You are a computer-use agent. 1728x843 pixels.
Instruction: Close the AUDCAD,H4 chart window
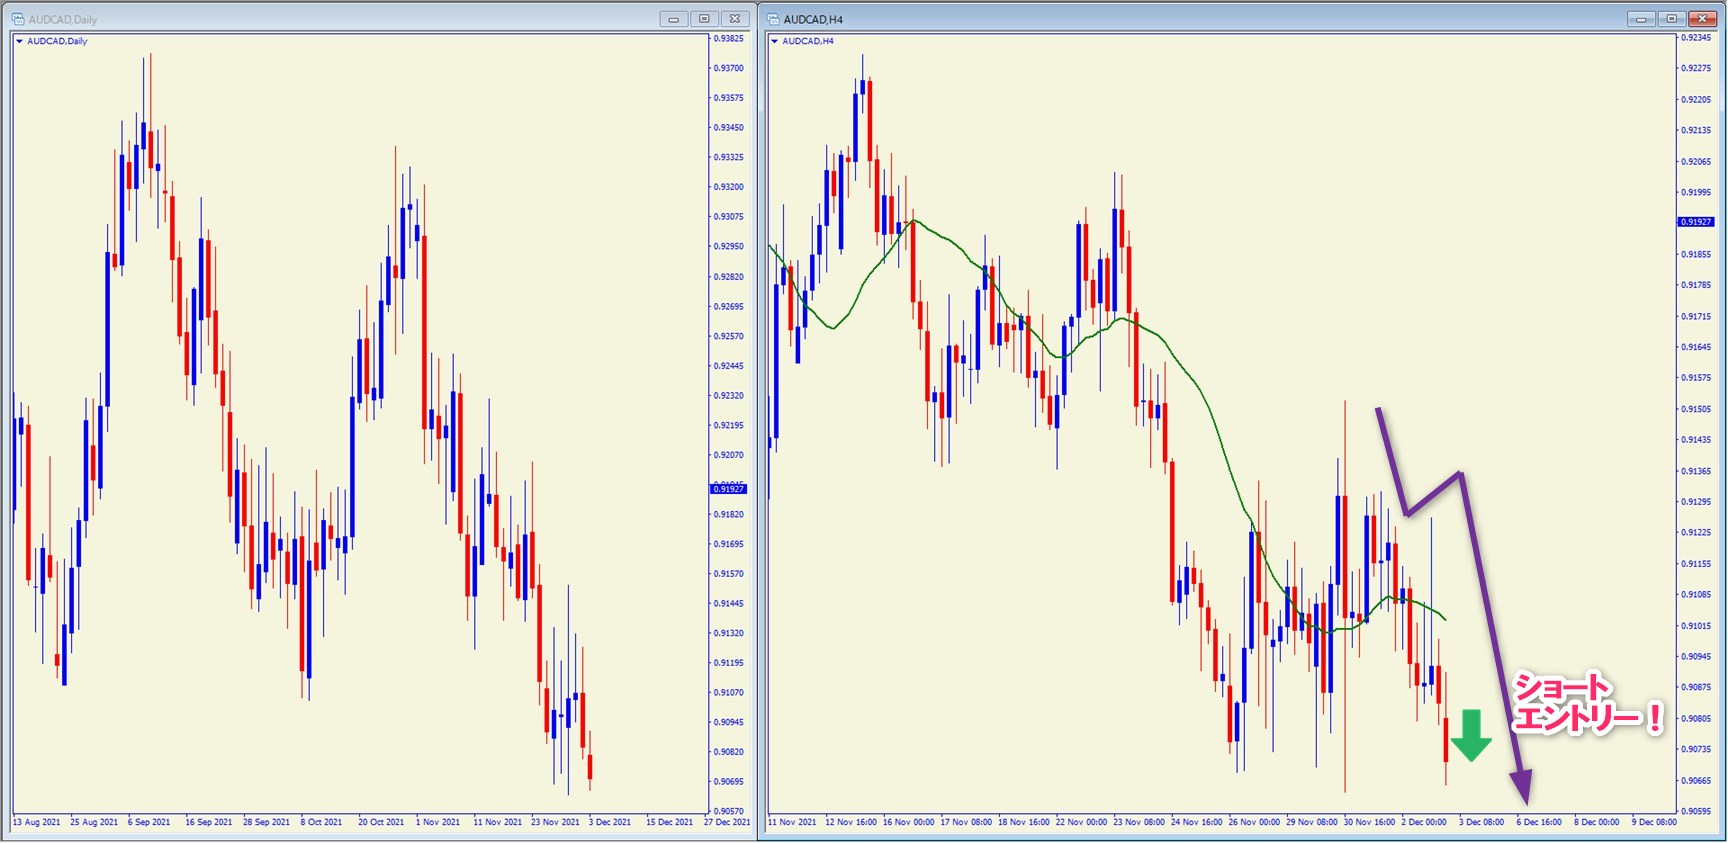[x=1702, y=19]
